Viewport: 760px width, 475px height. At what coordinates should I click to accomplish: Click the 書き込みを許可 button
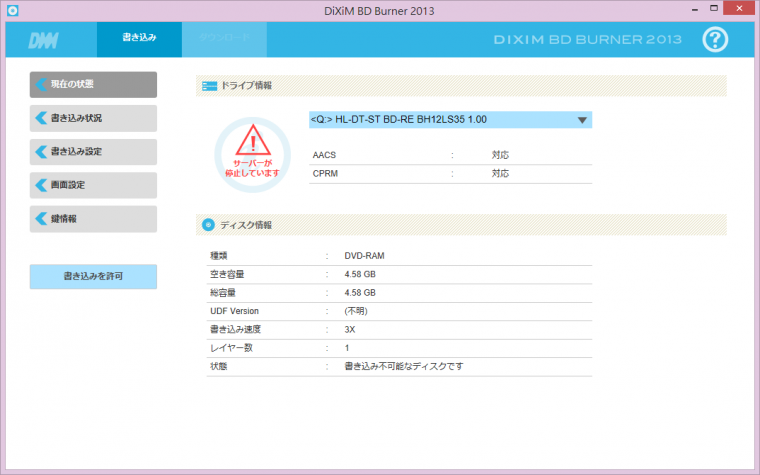pos(93,276)
